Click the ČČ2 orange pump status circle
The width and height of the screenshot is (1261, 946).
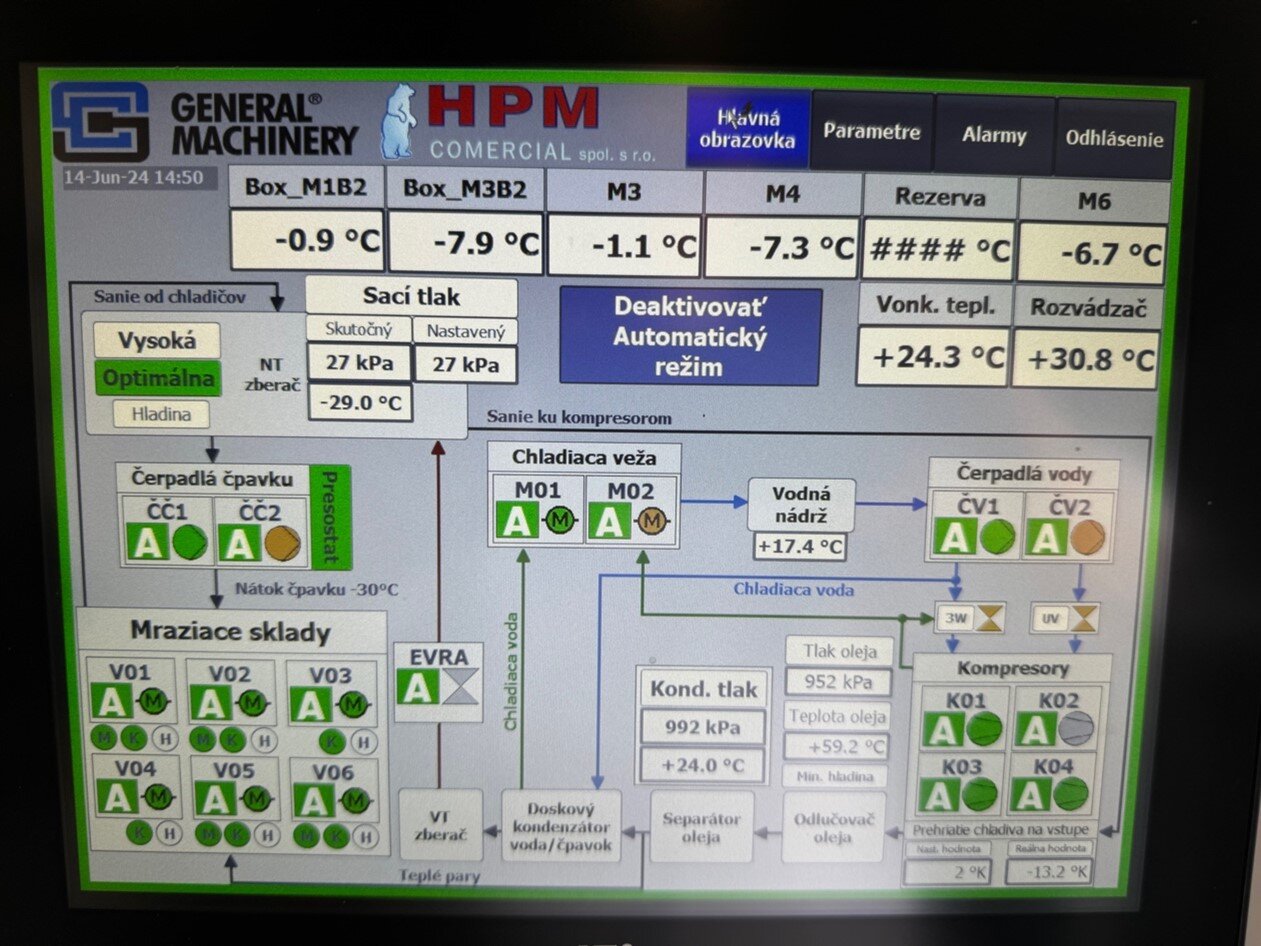282,543
